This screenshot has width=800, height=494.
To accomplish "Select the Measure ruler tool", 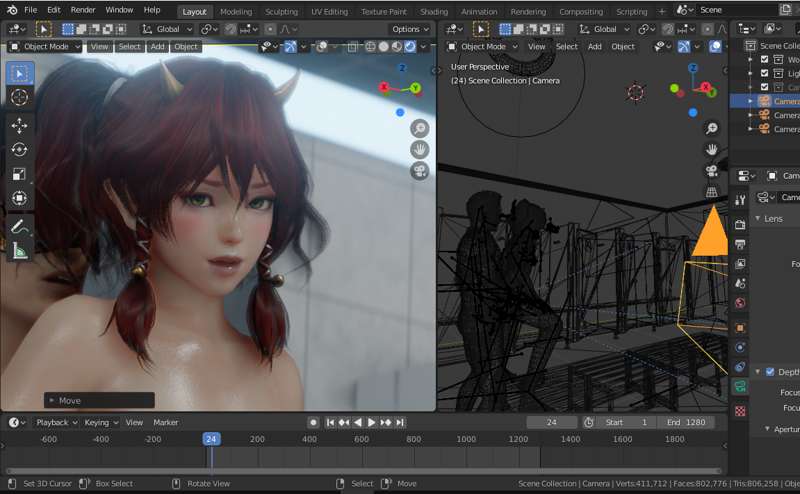I will point(19,250).
